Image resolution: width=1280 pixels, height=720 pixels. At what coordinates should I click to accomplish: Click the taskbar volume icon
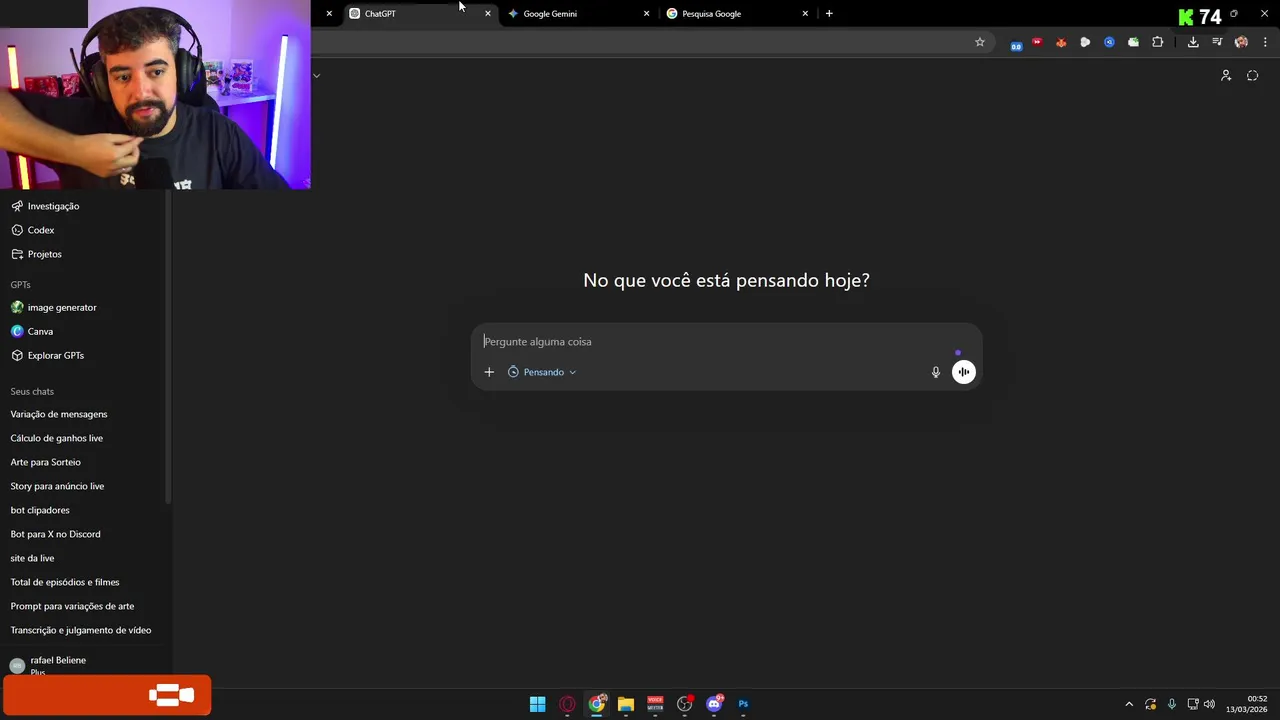point(1209,704)
